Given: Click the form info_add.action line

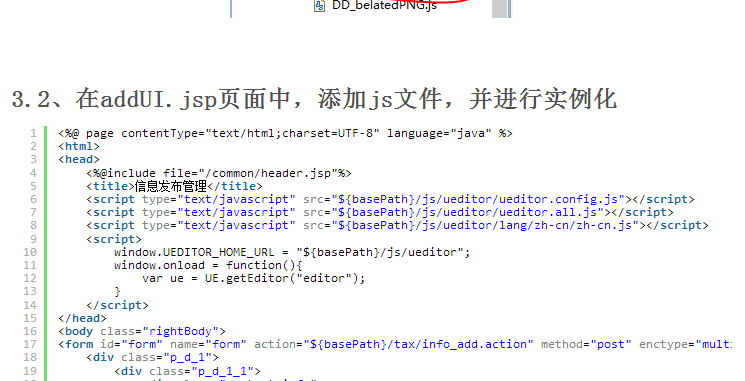Looking at the screenshot, I should [395, 344].
